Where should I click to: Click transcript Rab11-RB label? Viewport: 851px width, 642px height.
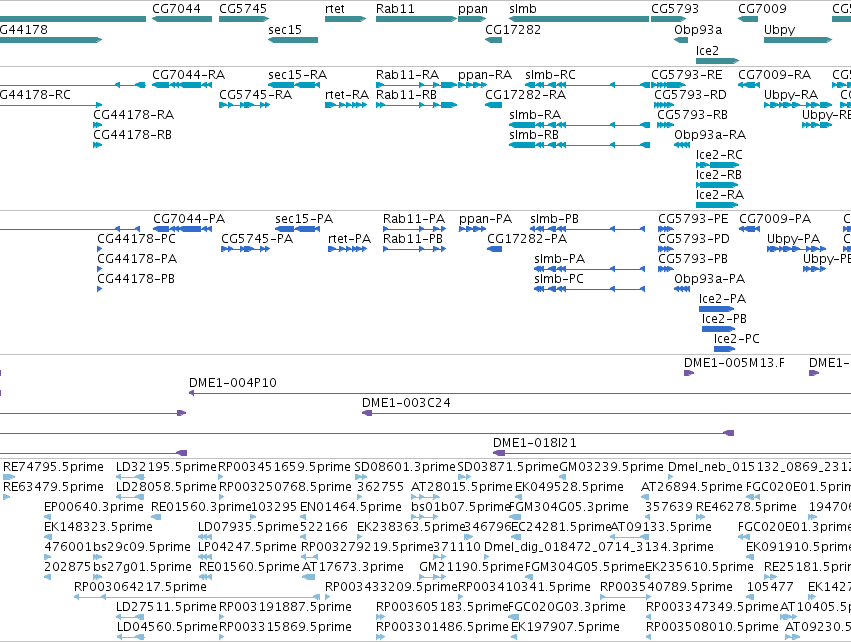point(407,94)
